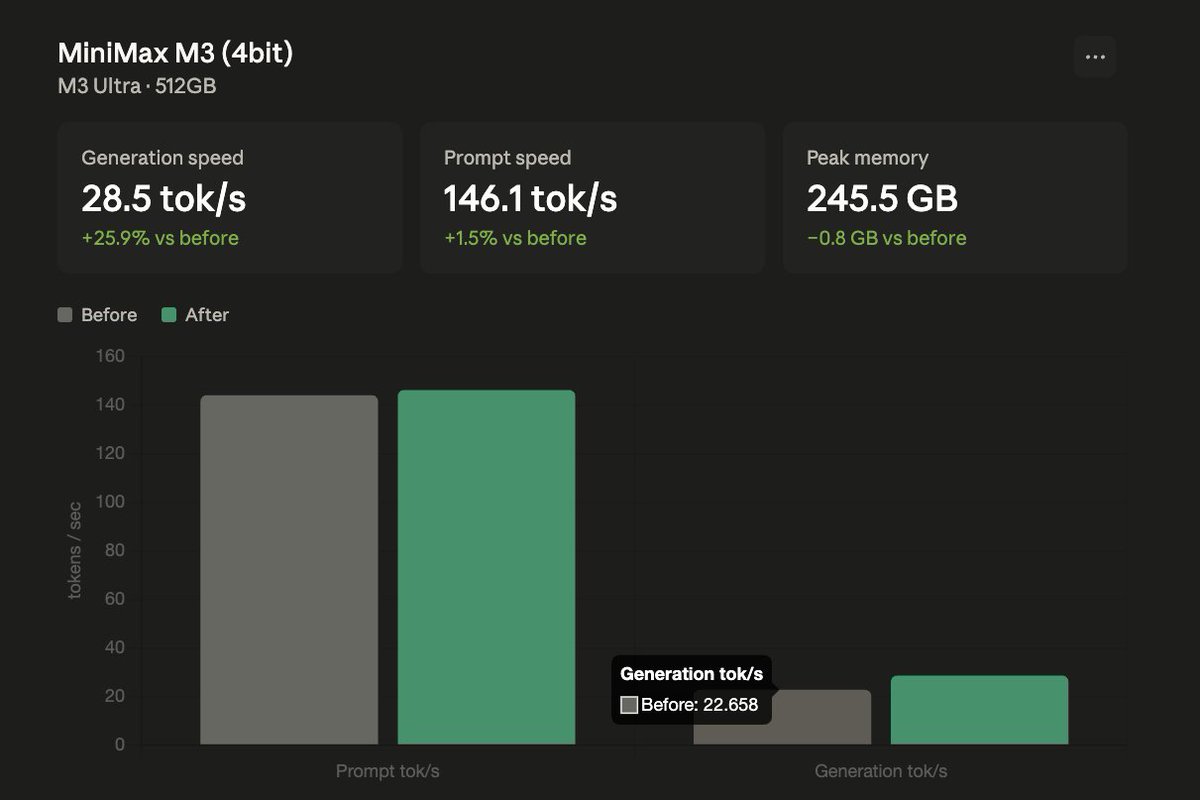The height and width of the screenshot is (800, 1200).
Task: Click the +25.9% vs before text
Action: (160, 238)
